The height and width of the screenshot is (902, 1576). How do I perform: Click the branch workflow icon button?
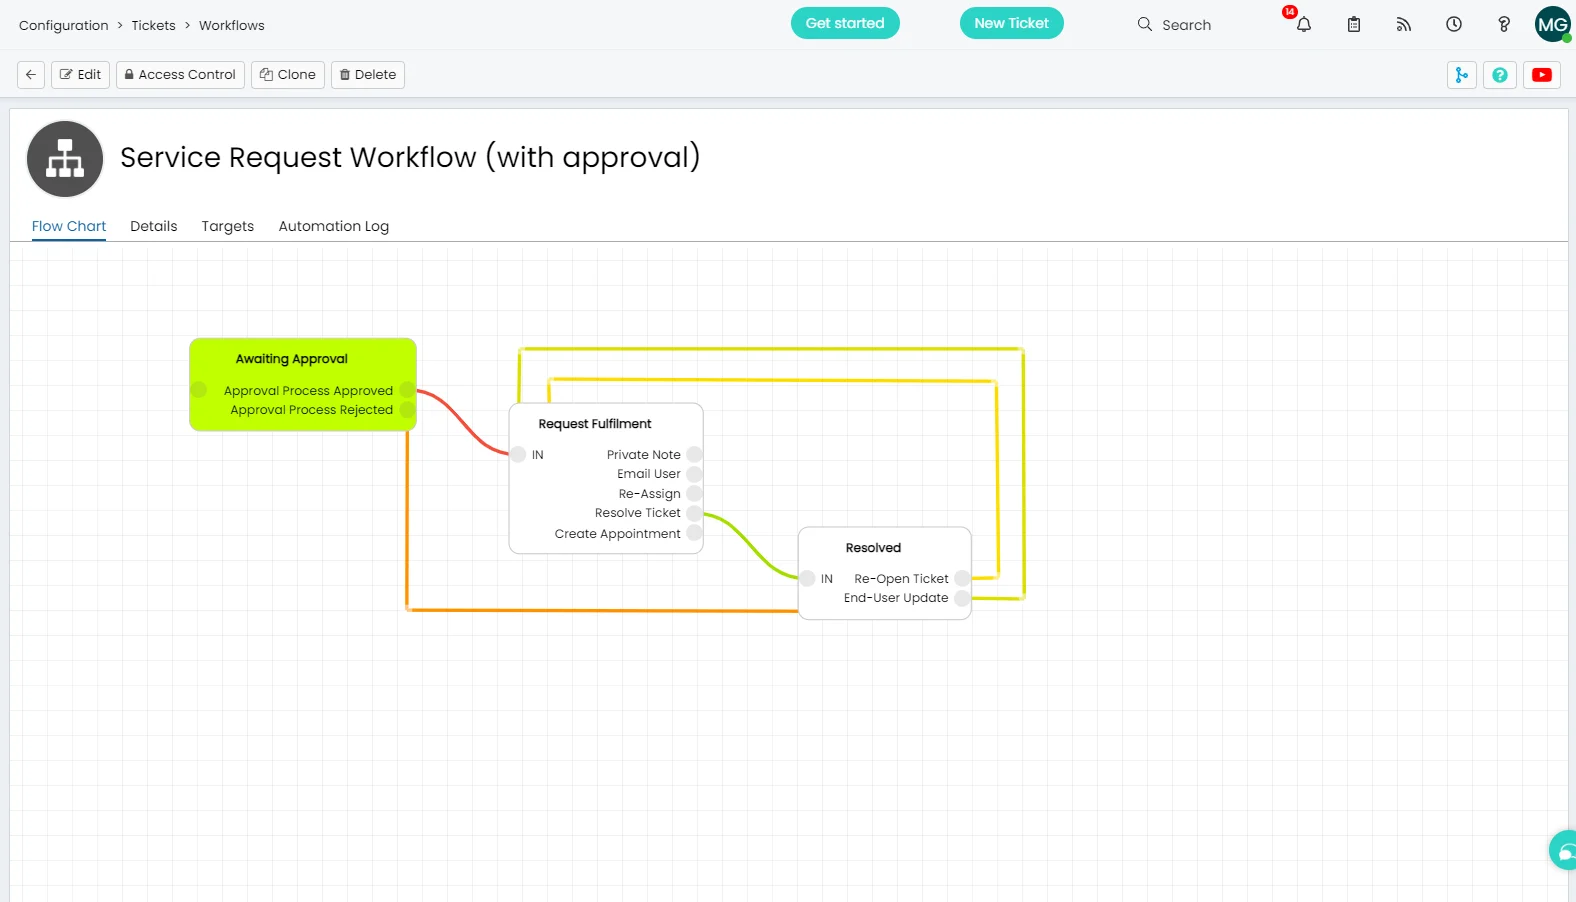(x=1462, y=75)
